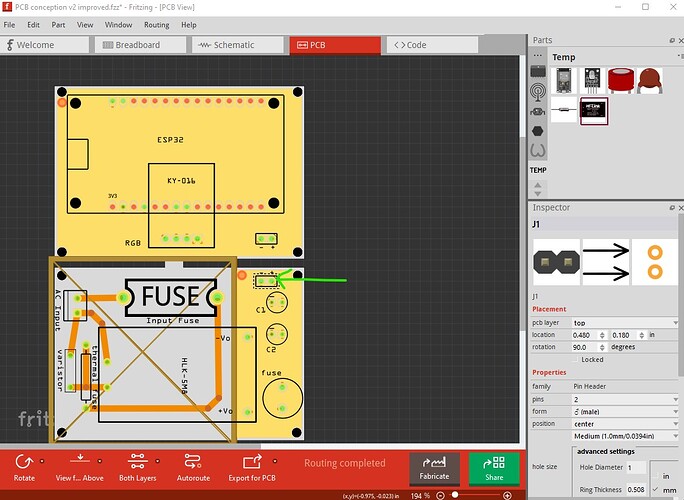The height and width of the screenshot is (500, 684).
Task: Open the Window menu
Action: coord(118,25)
